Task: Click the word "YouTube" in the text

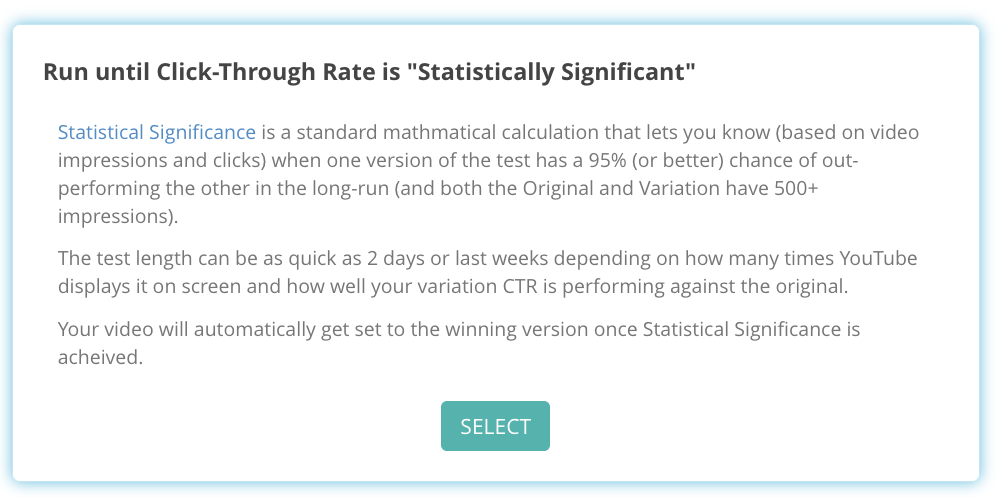Action: (x=878, y=258)
